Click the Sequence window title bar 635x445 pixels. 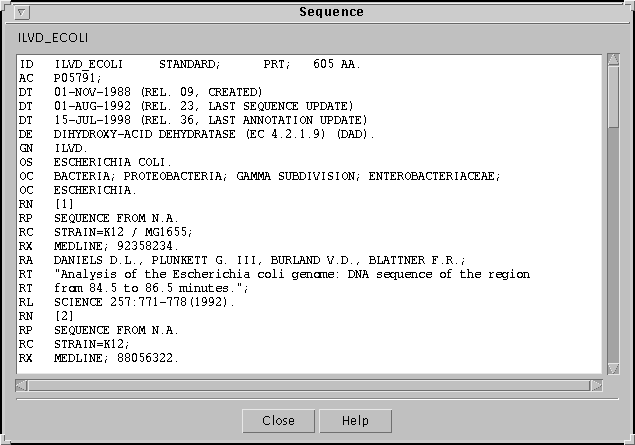pos(330,12)
